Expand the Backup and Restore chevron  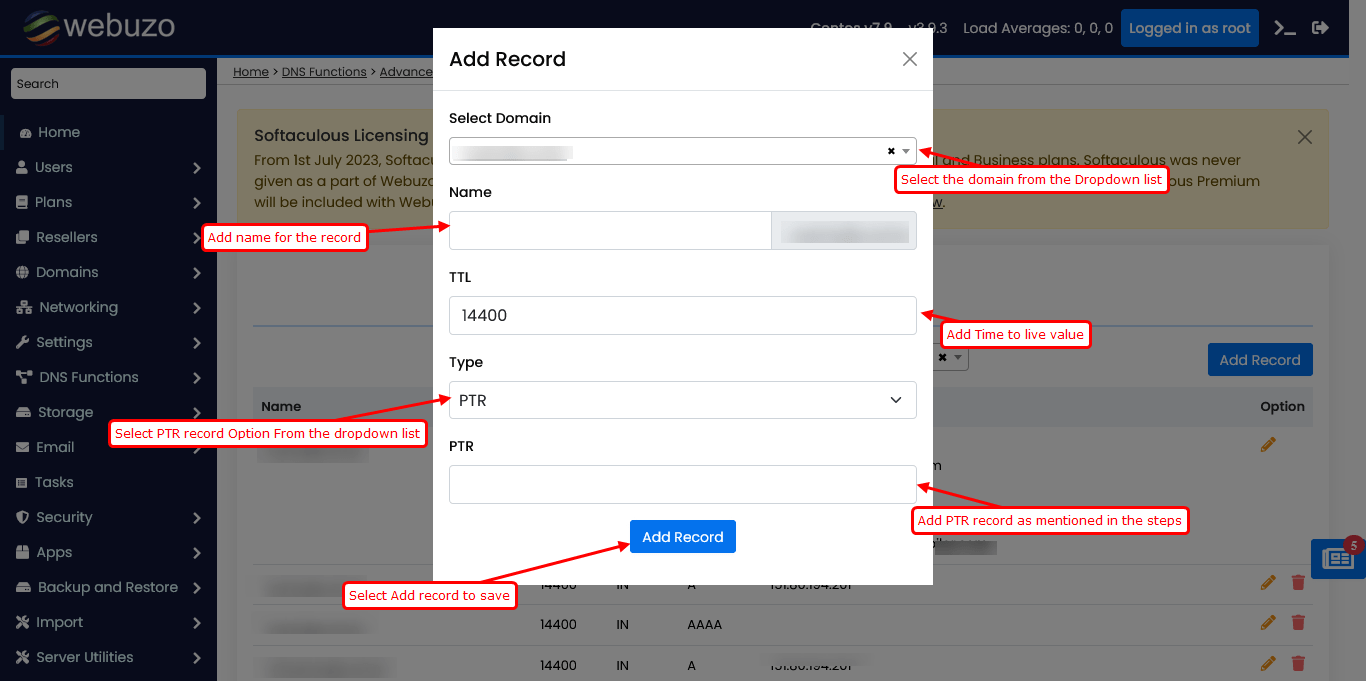coord(197,588)
